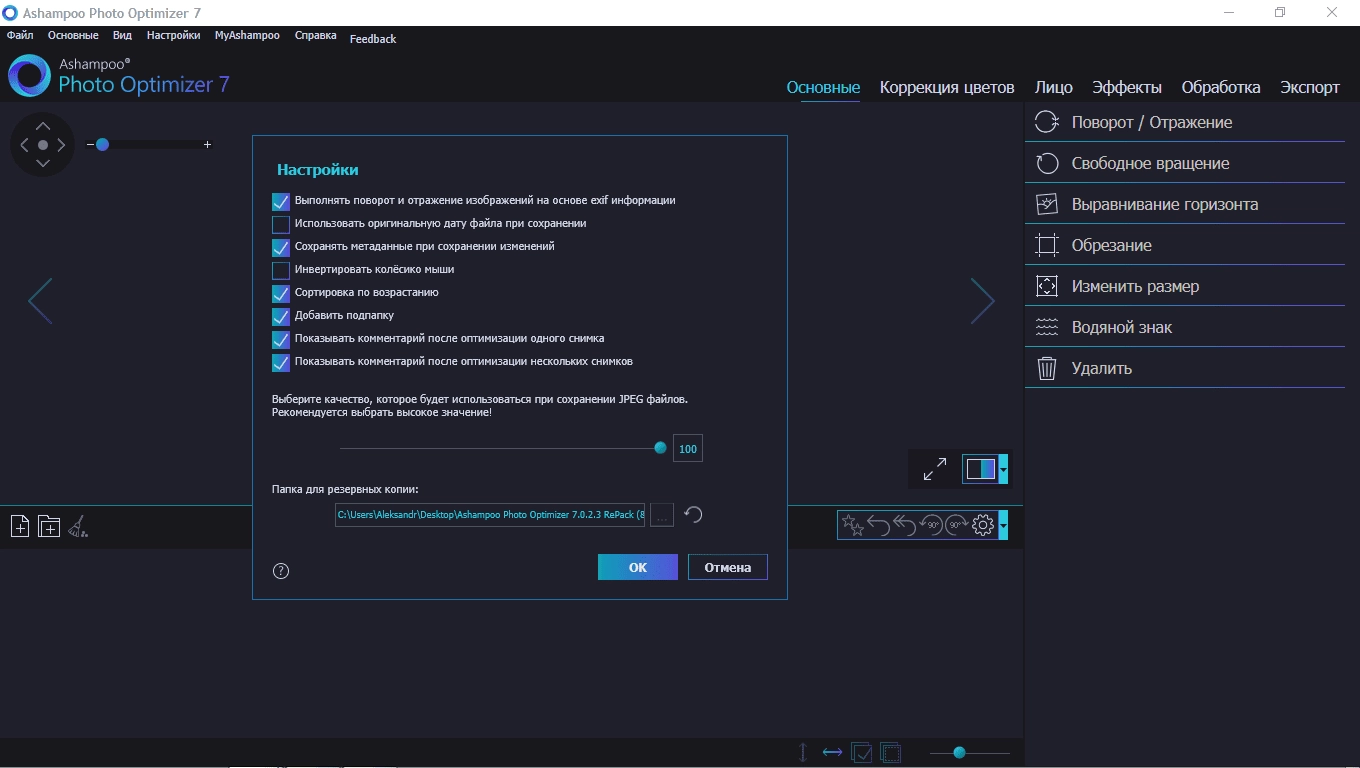Image resolution: width=1360 pixels, height=768 pixels.
Task: Toggle comment after multiple photos optimization
Action: [281, 362]
